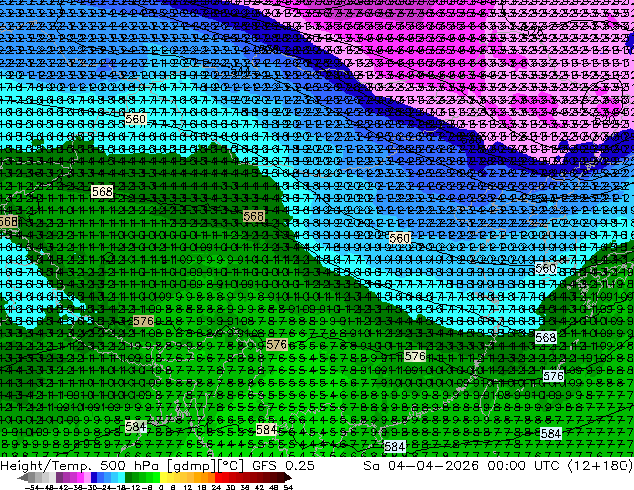This screenshot has height=490, width=634.
Task: Click the "(12+180)" forecast hour text
Action: point(600,465)
